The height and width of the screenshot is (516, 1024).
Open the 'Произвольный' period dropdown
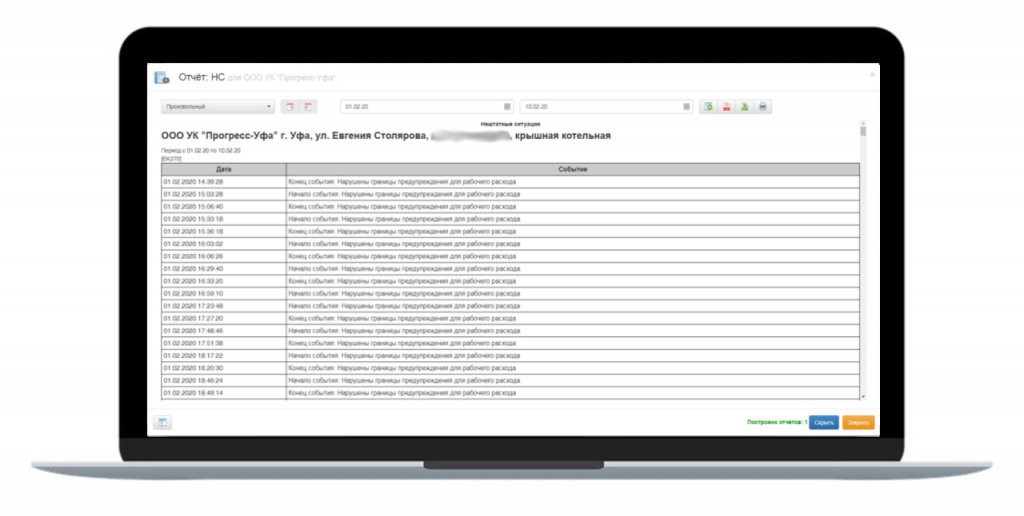coord(218,106)
